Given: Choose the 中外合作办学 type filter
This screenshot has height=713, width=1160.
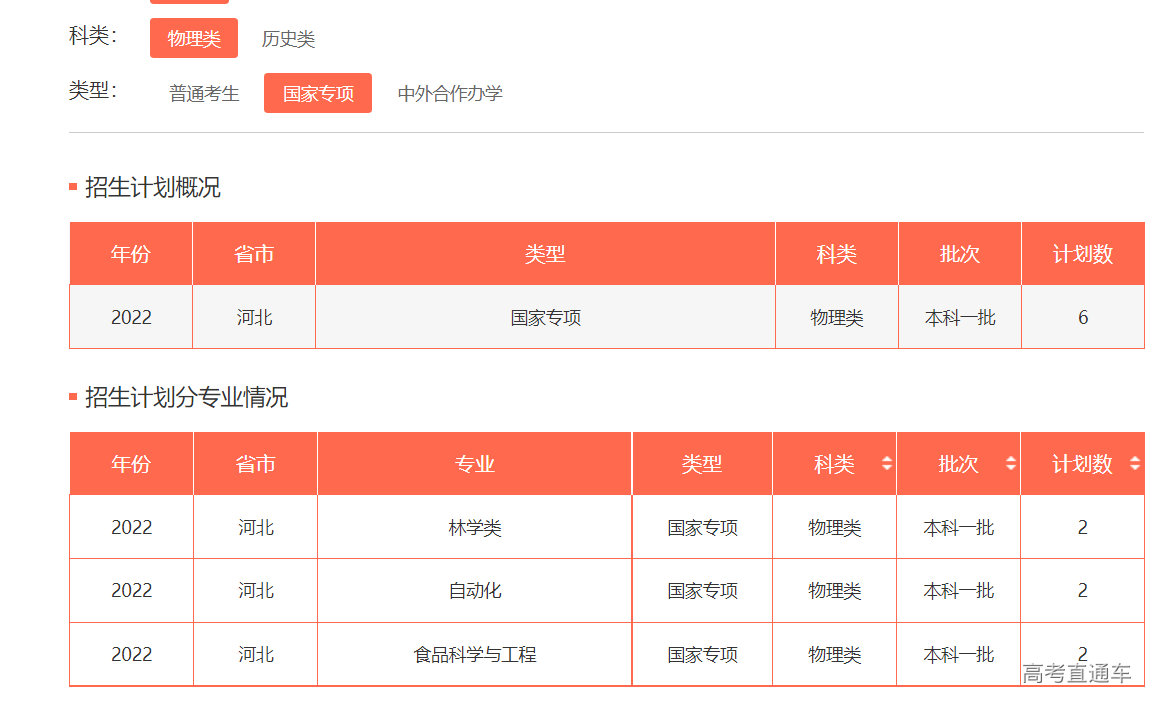Looking at the screenshot, I should click(450, 93).
